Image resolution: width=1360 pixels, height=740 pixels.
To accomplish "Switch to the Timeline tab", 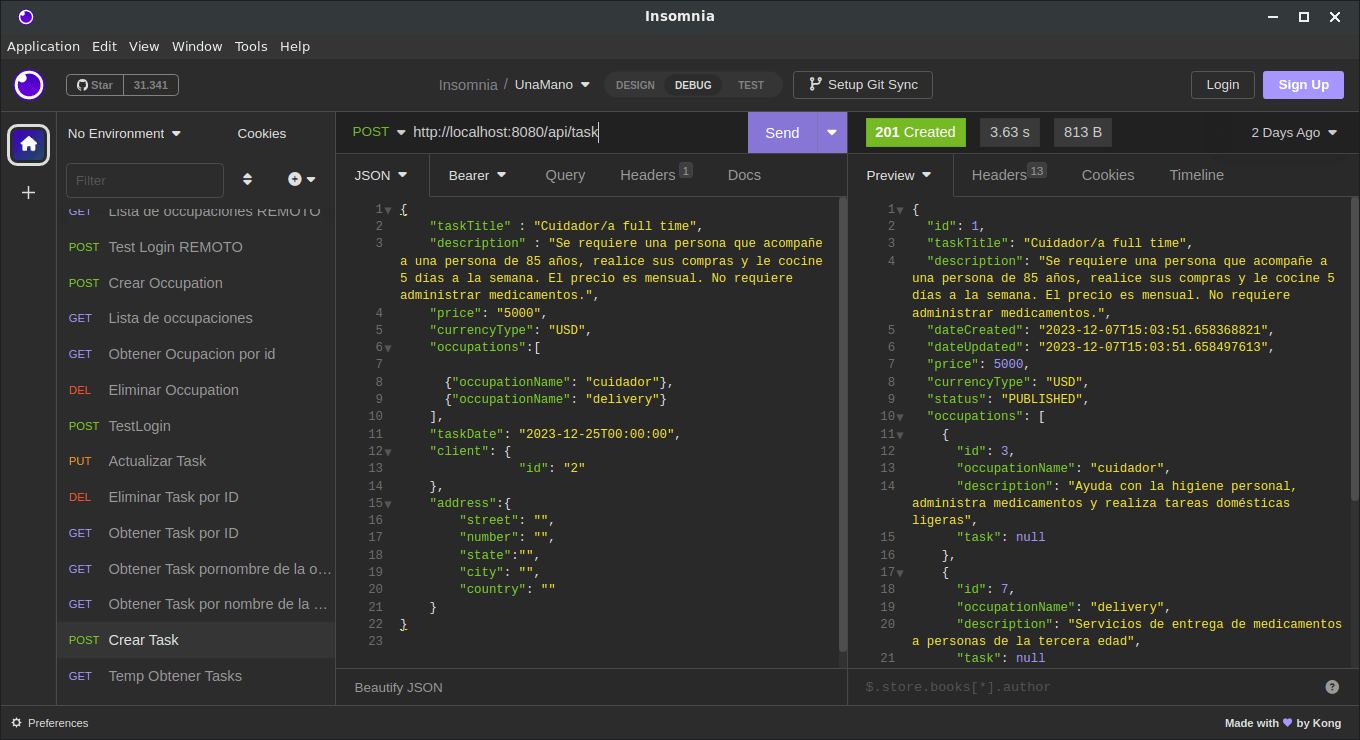I will (x=1197, y=175).
